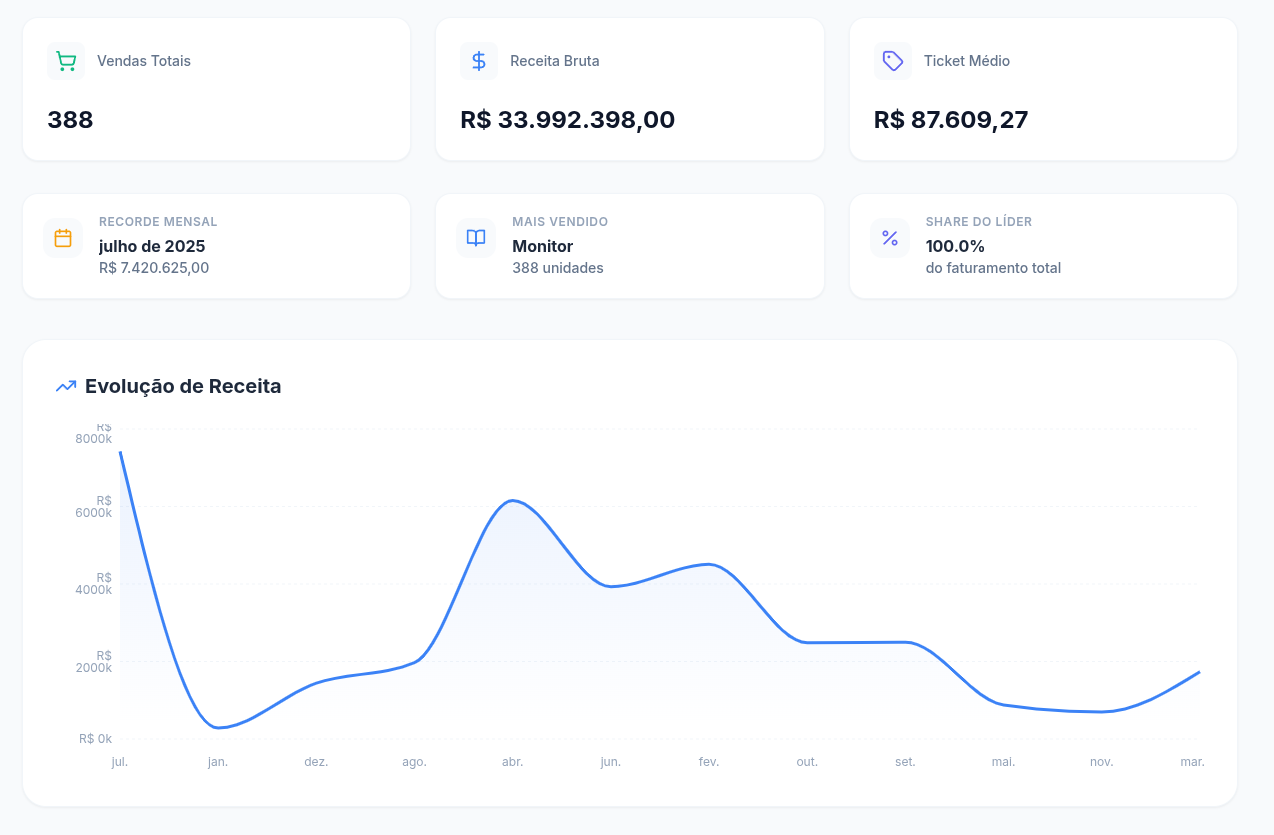Screen dimensions: 1274x835
Task: Click the dollar sign icon beside Receita Bruta
Action: [x=479, y=61]
